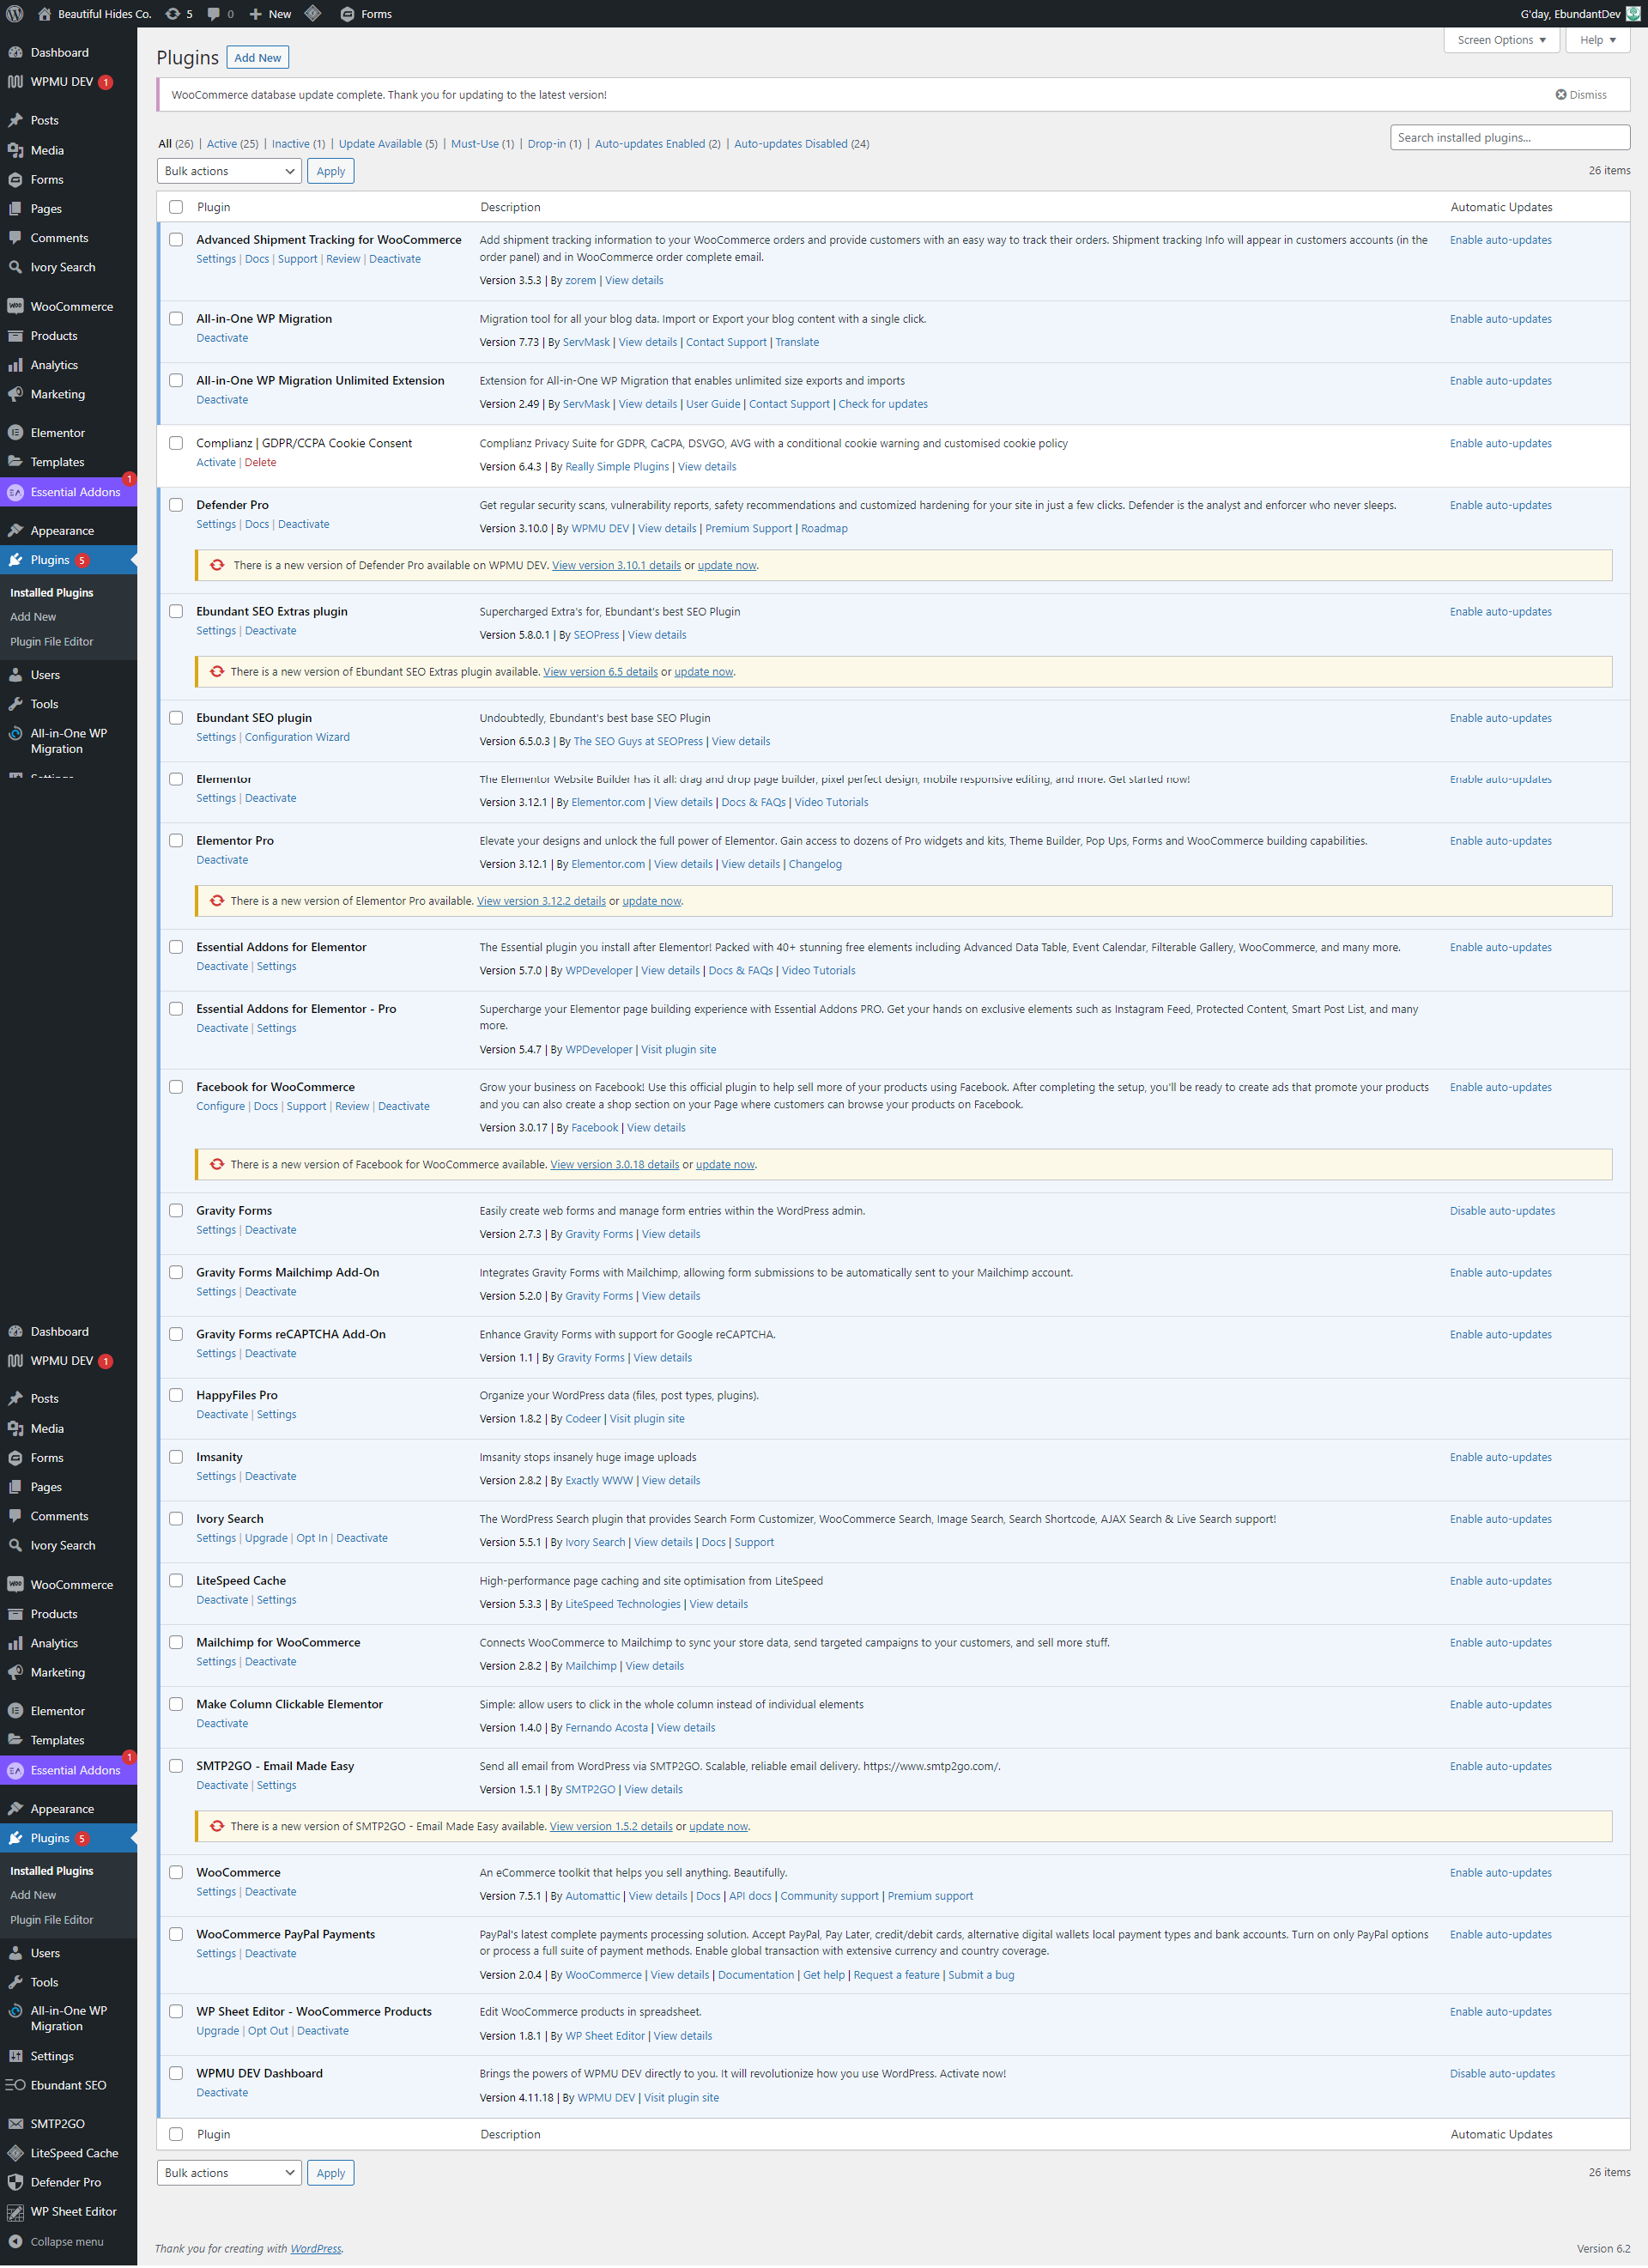Click the diamond icon in top admin bar
The width and height of the screenshot is (1648, 2268).
[x=313, y=14]
